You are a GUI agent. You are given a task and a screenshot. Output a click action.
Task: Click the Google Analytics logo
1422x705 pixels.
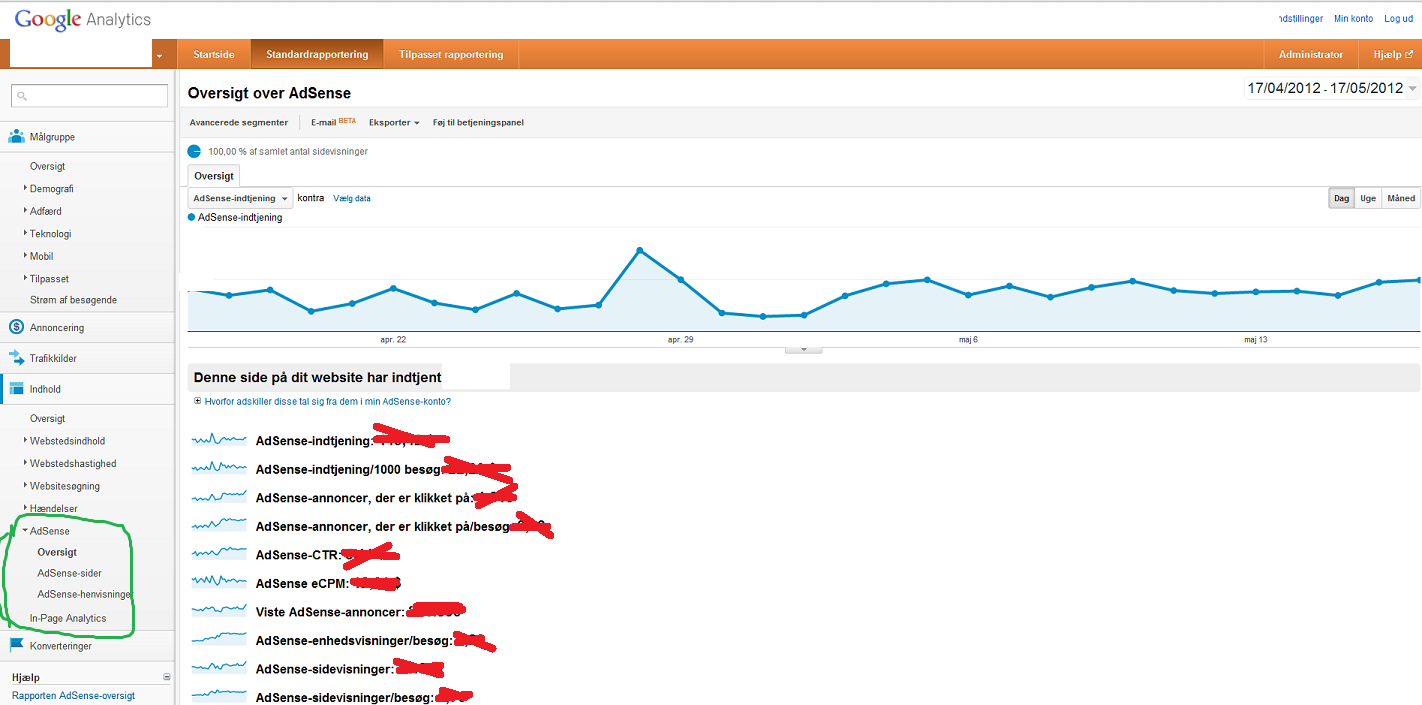point(82,19)
